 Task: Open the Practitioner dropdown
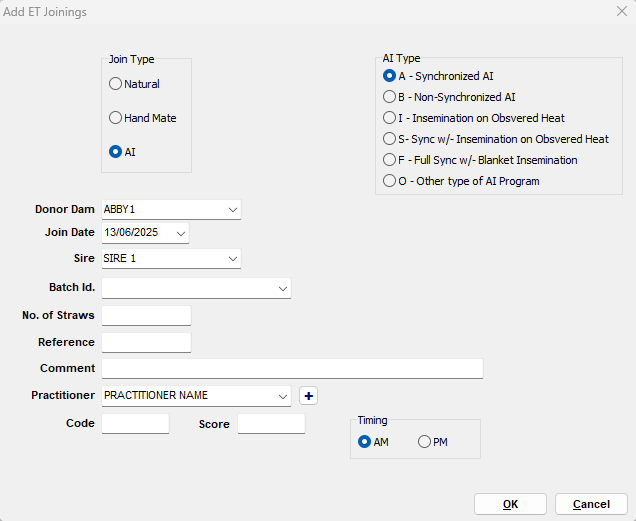click(x=283, y=396)
